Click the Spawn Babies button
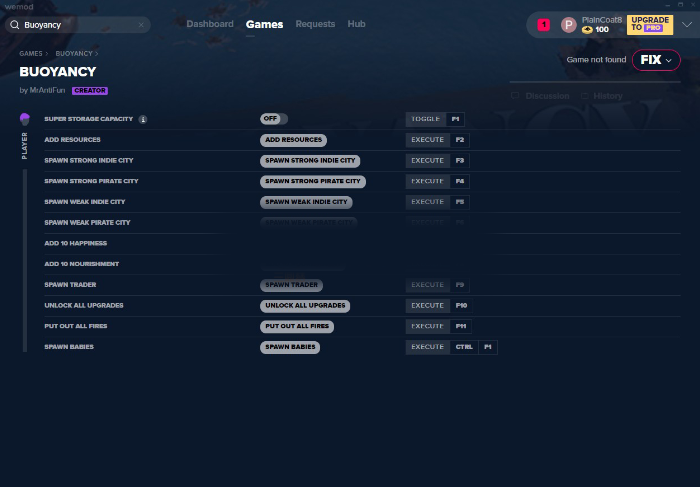The width and height of the screenshot is (700, 487). click(290, 347)
